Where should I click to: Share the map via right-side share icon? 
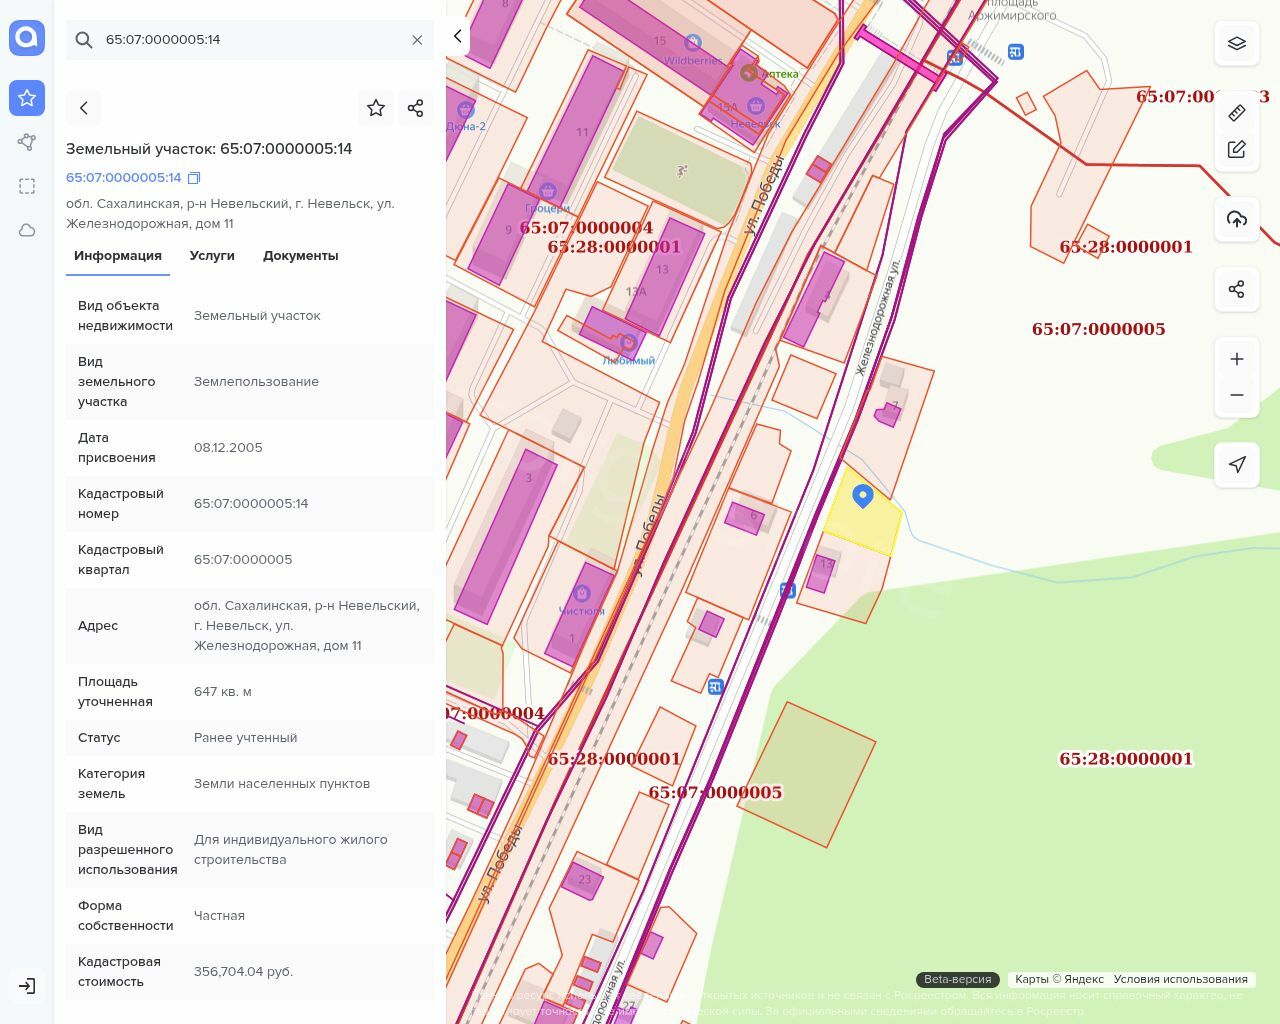tap(1237, 289)
